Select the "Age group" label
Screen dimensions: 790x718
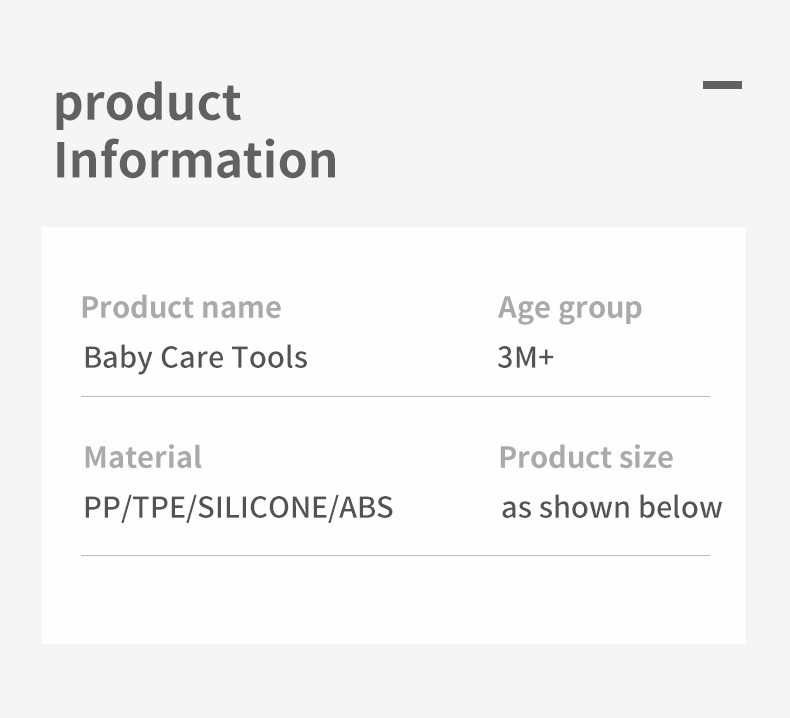[x=569, y=308]
